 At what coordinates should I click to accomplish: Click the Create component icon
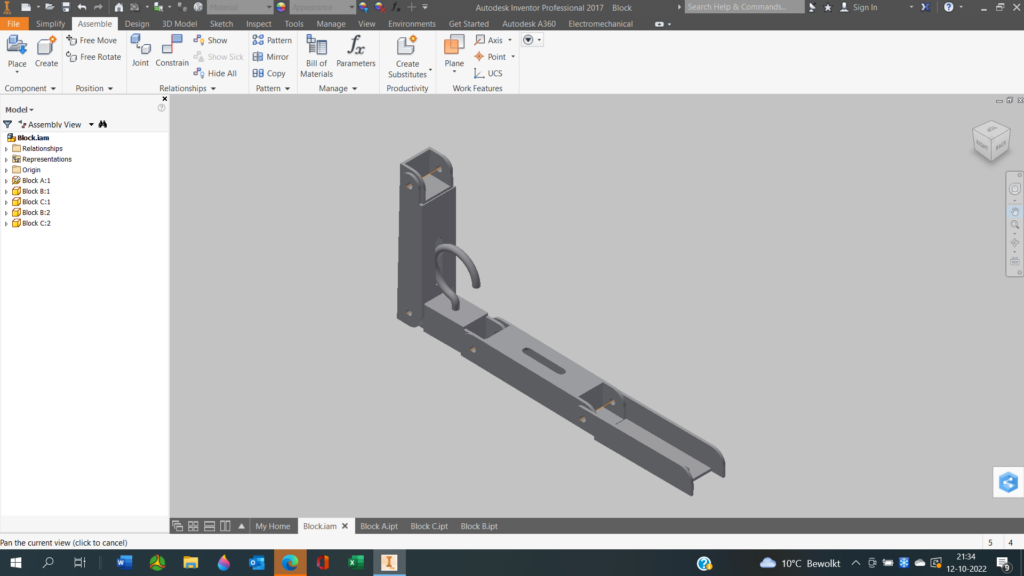[46, 51]
